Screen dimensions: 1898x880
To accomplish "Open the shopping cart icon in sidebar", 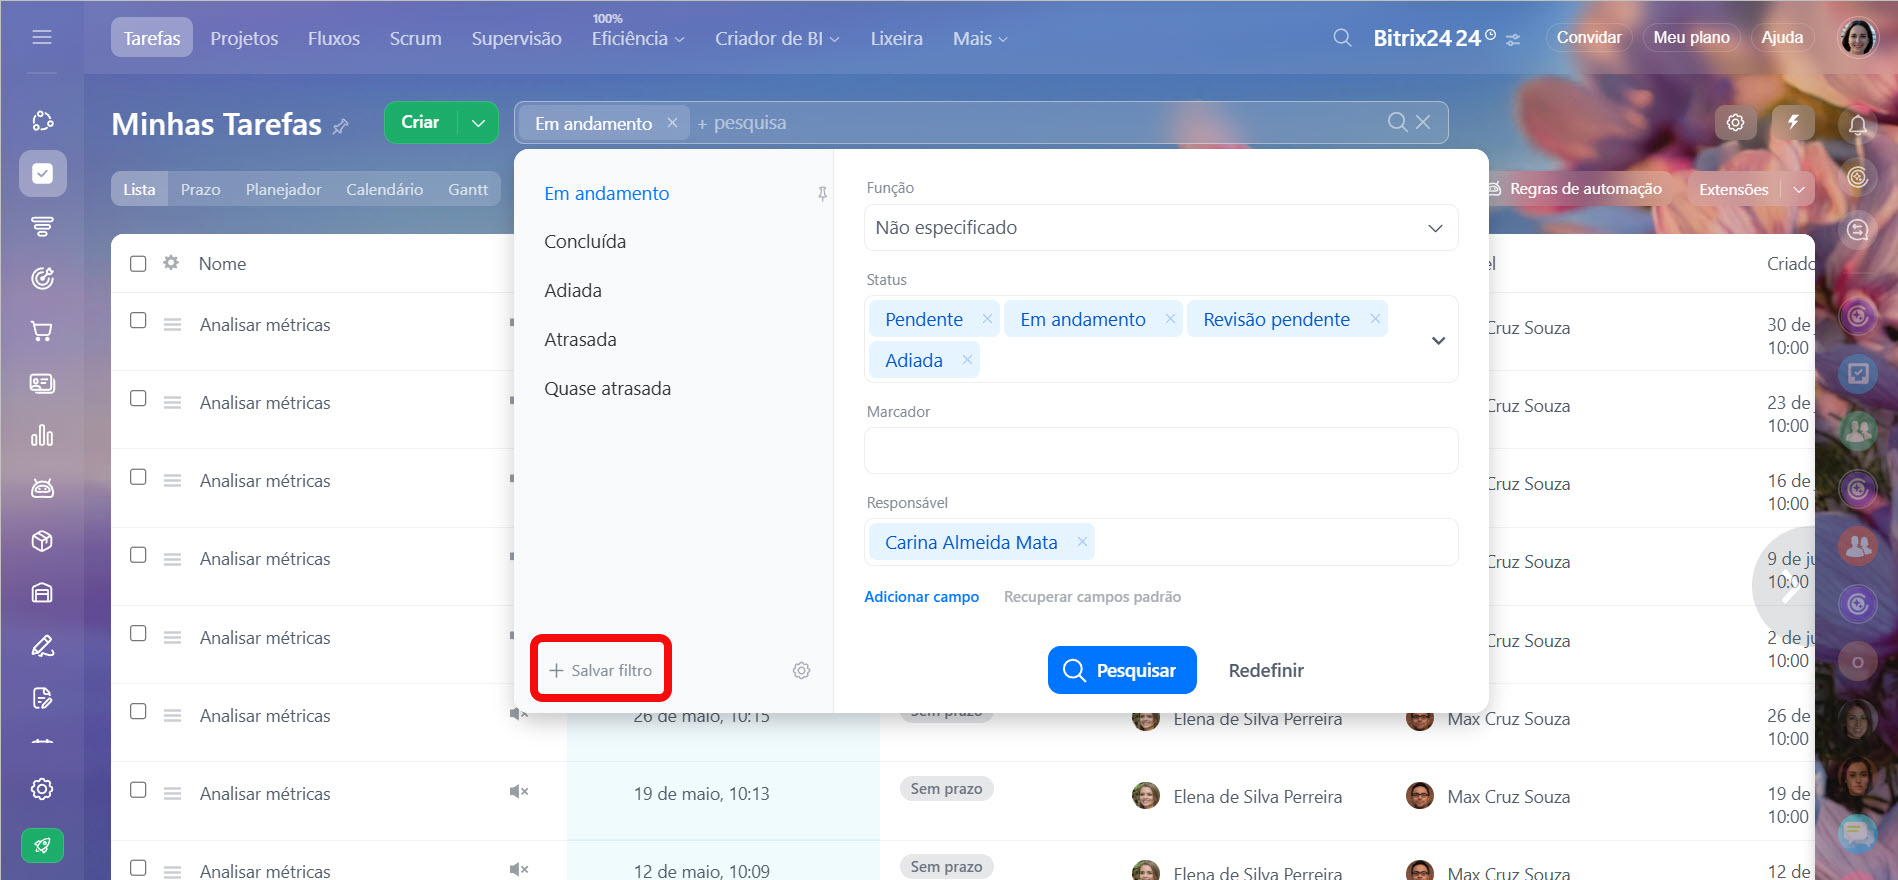I will (x=42, y=331).
